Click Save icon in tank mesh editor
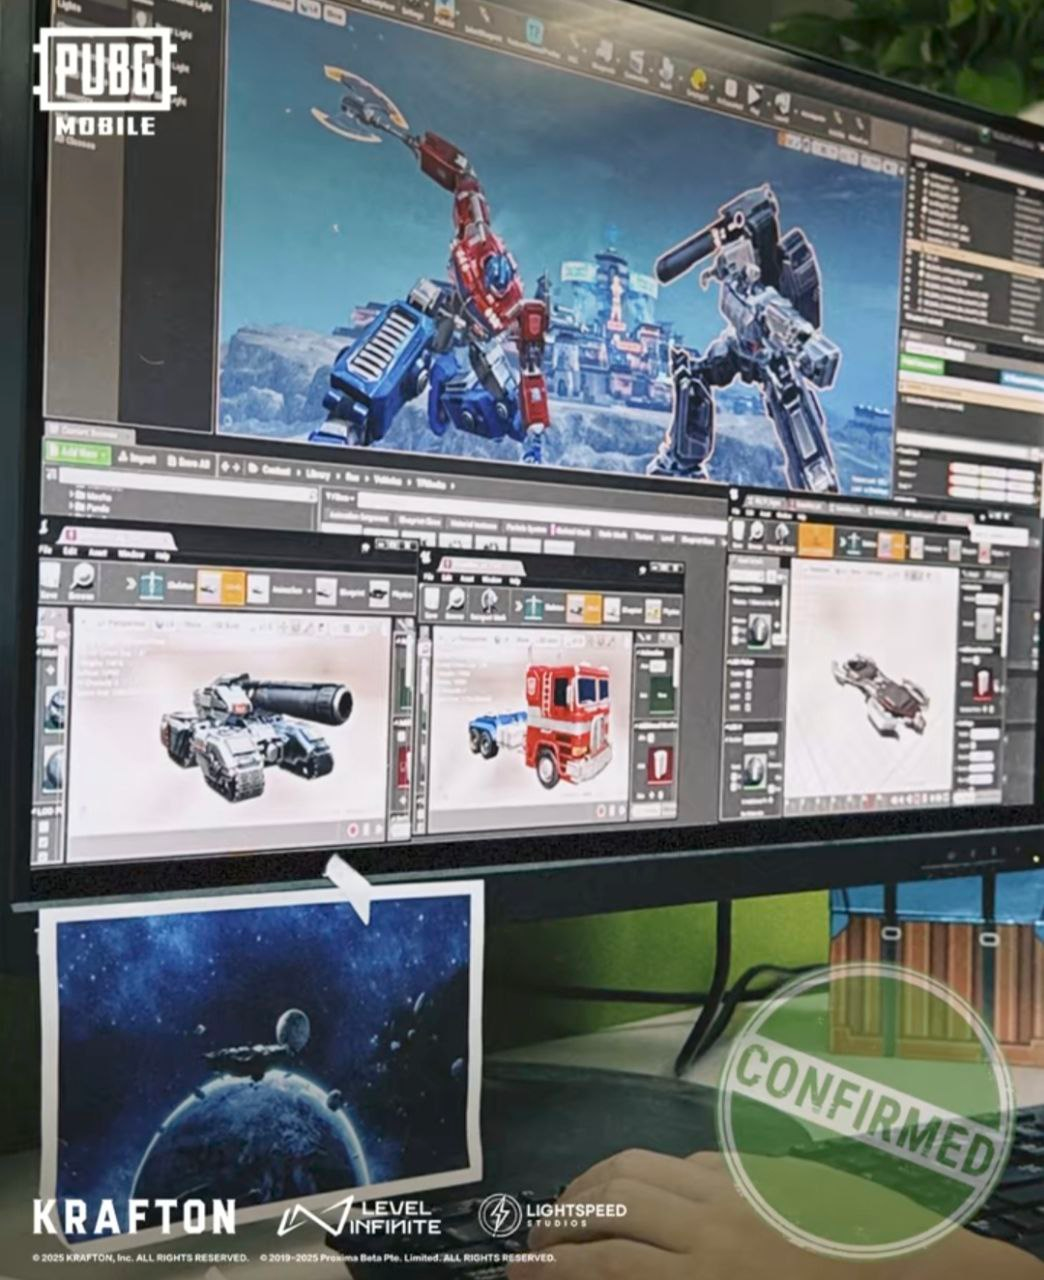 pos(51,579)
